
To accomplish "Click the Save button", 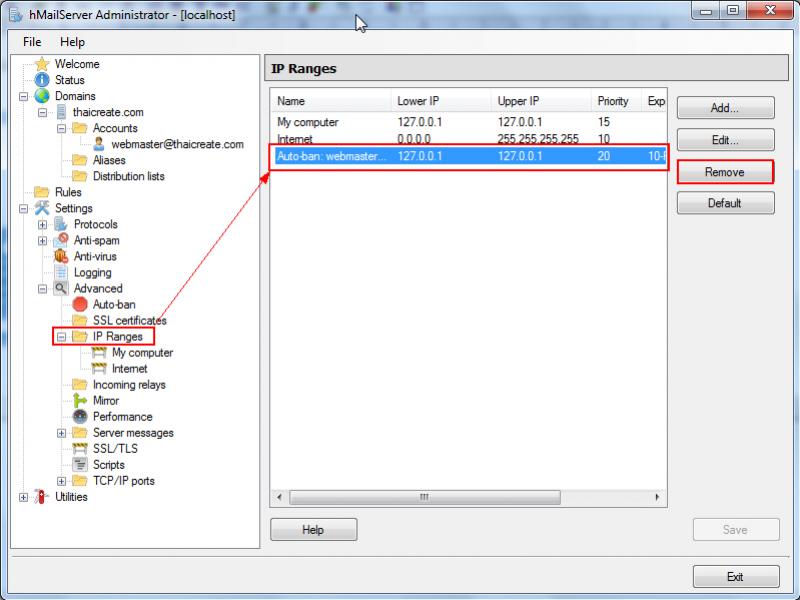I will click(x=735, y=530).
